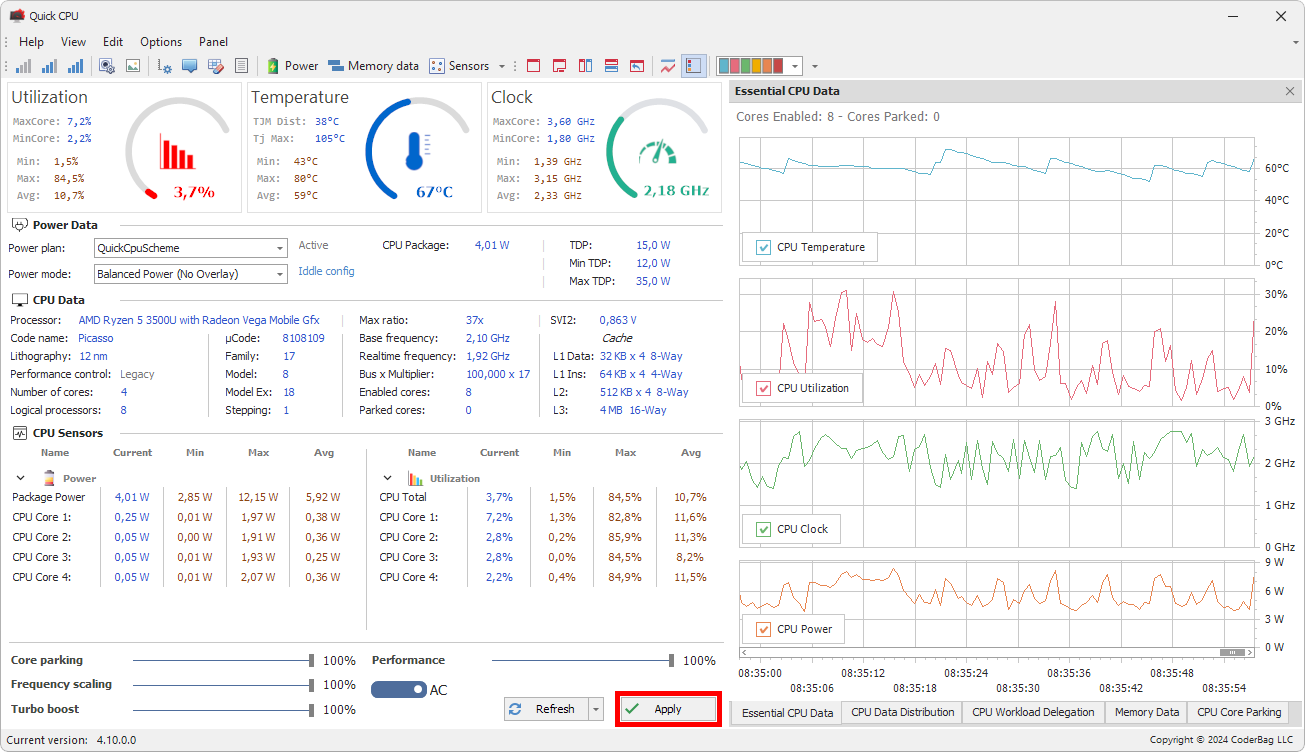Open the Options menu
The width and height of the screenshot is (1305, 752).
click(160, 41)
